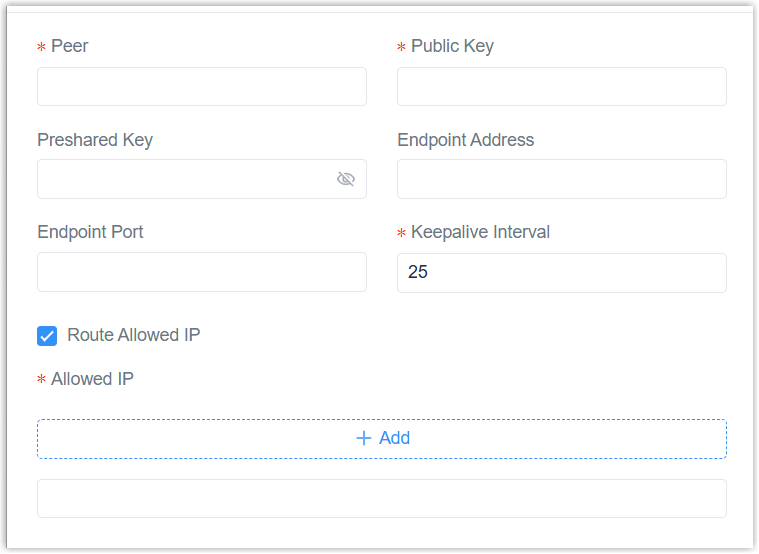759x554 pixels.
Task: Click the Endpoint Address label
Action: coord(466,140)
